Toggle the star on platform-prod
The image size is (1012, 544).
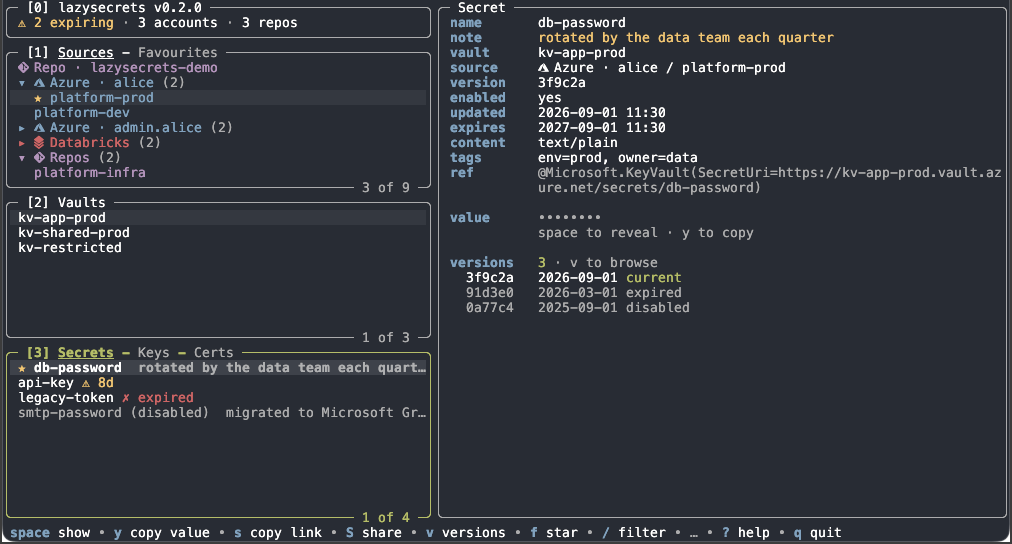(37, 98)
